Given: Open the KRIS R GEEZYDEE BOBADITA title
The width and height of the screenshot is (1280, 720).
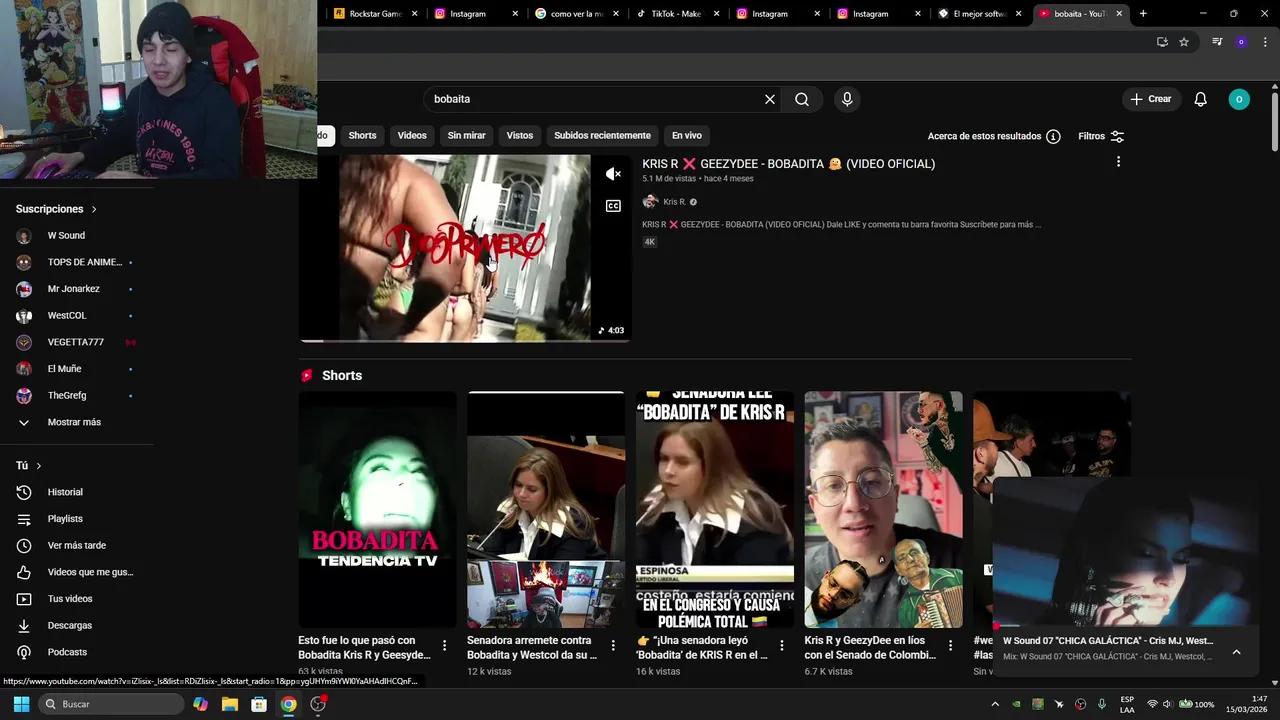Looking at the screenshot, I should 788,164.
